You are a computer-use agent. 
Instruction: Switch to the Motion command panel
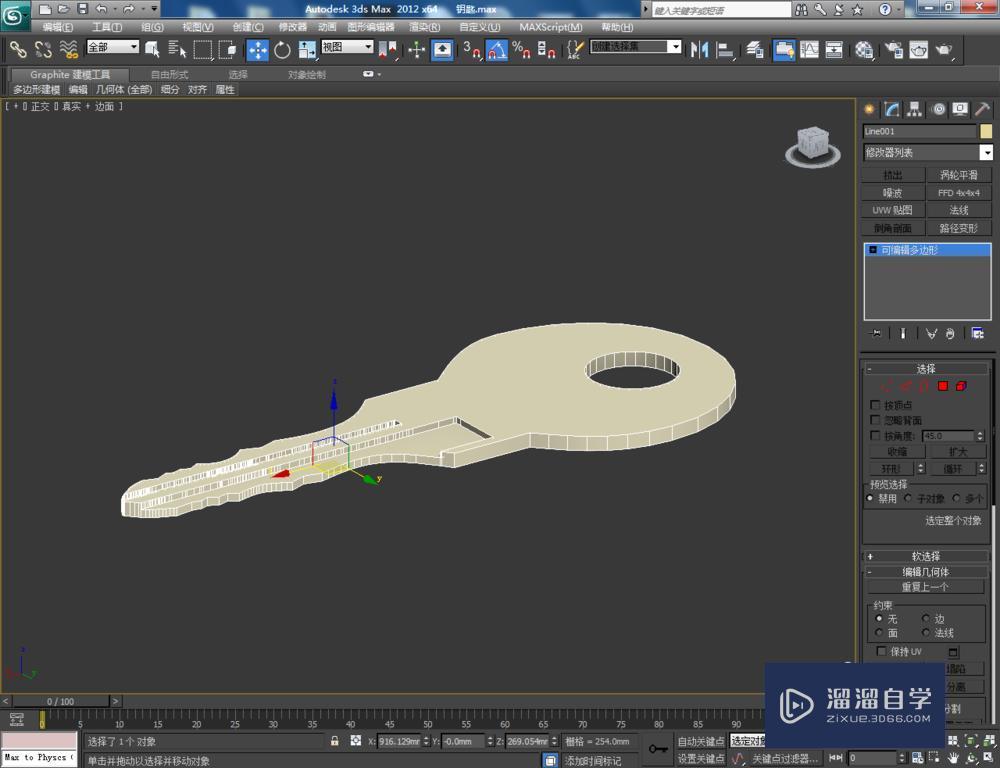pos(938,109)
